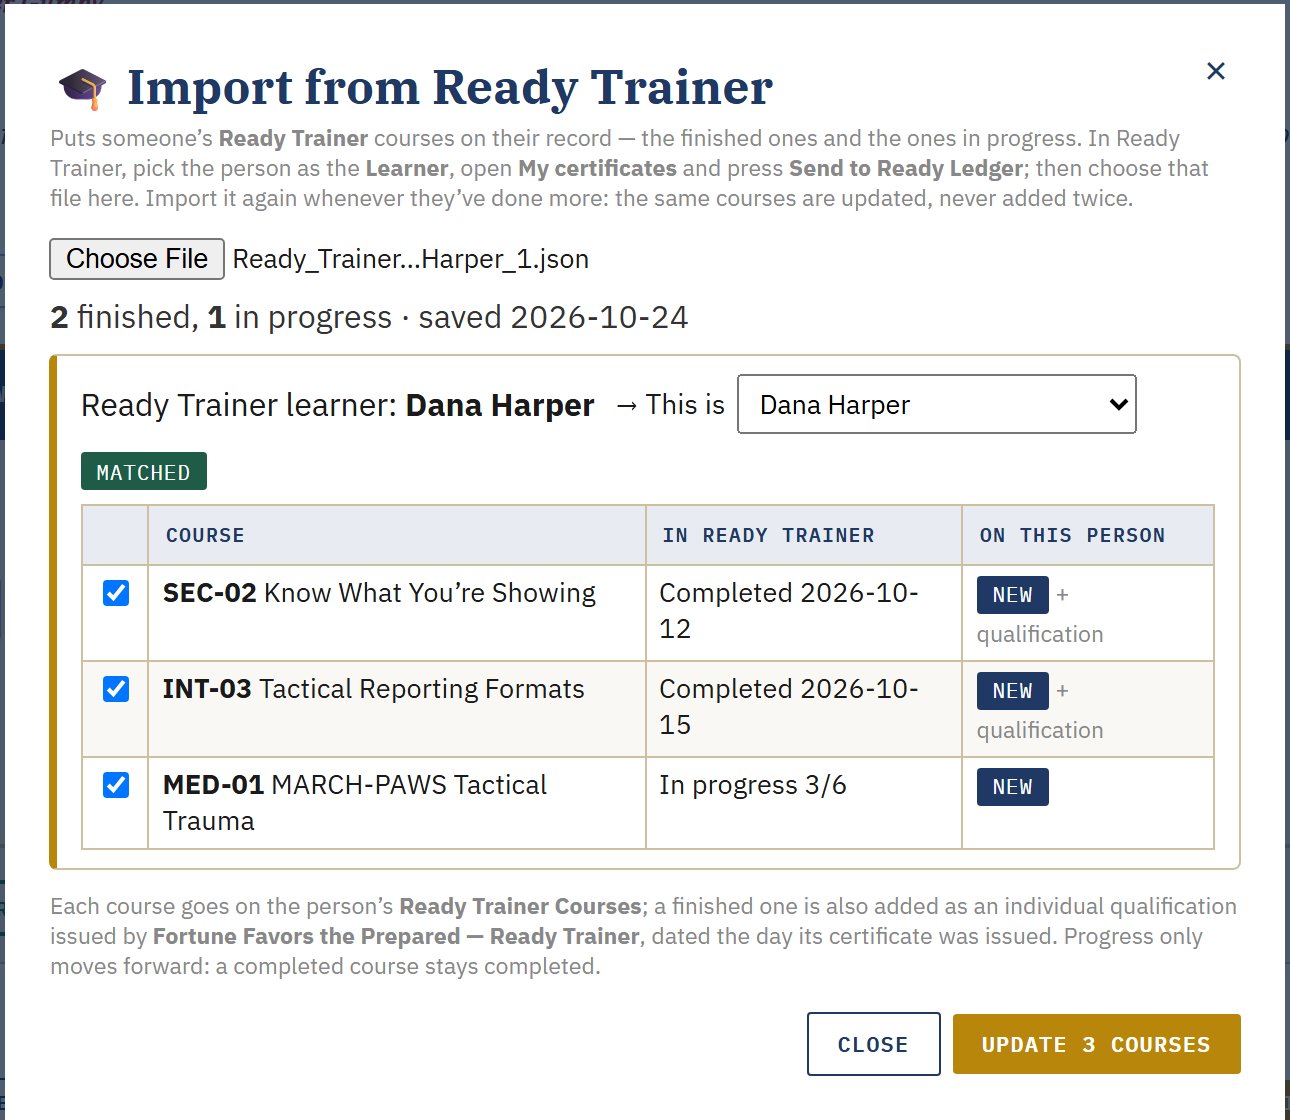Click "MED-01 MARCH-PAWS Tactical Trauma" course name
This screenshot has height=1120, width=1290.
pos(355,803)
